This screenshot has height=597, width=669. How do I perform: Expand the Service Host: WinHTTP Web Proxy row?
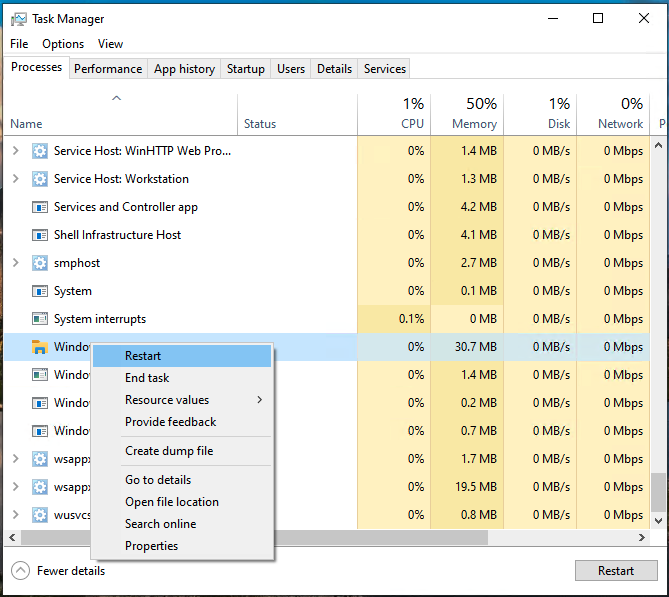coord(15,151)
